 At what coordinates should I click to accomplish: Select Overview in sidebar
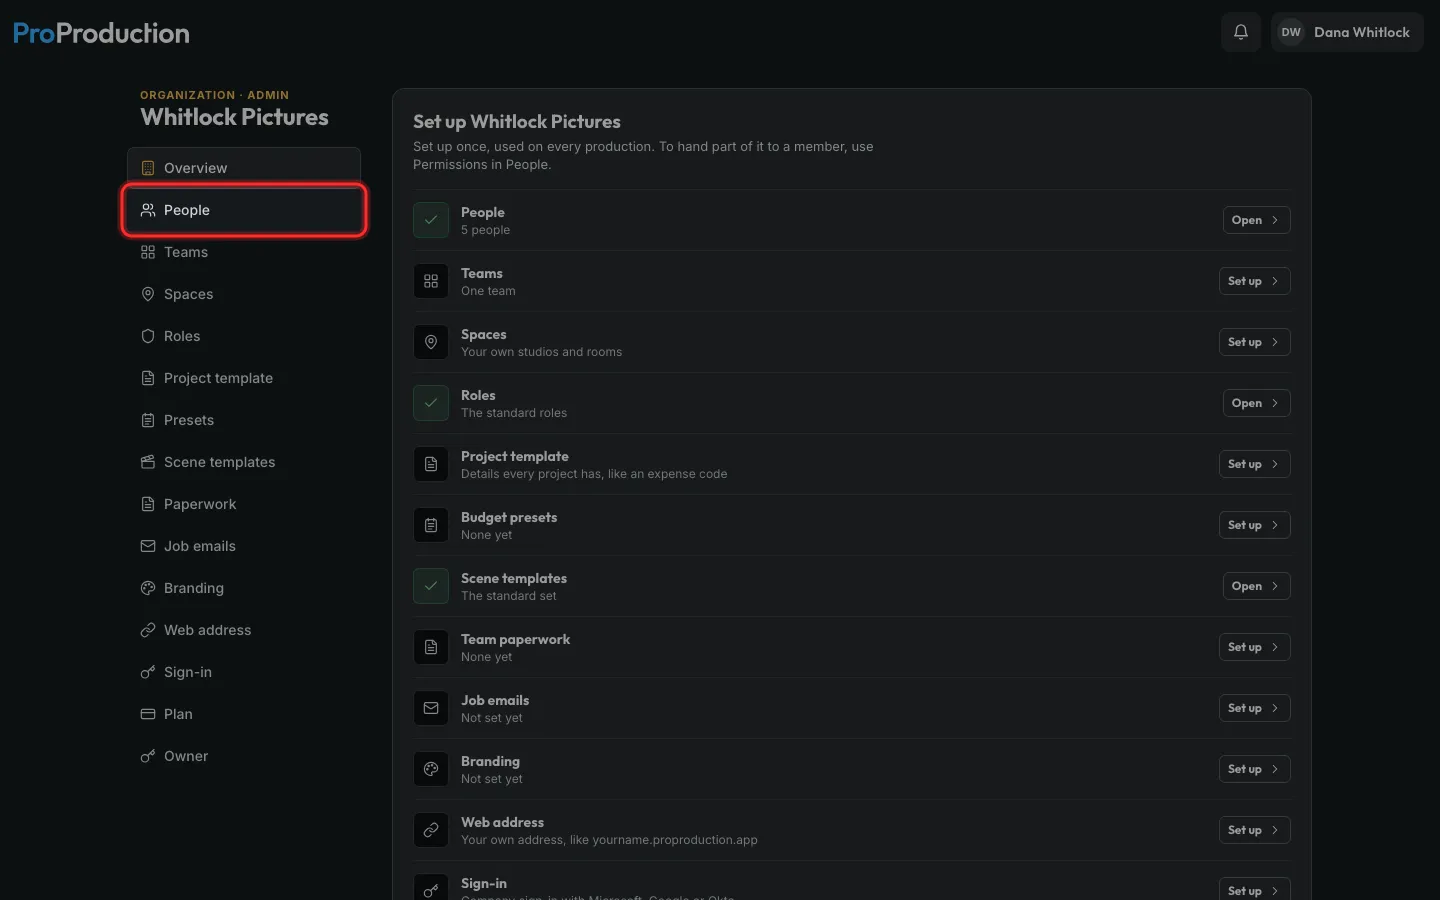(x=244, y=168)
